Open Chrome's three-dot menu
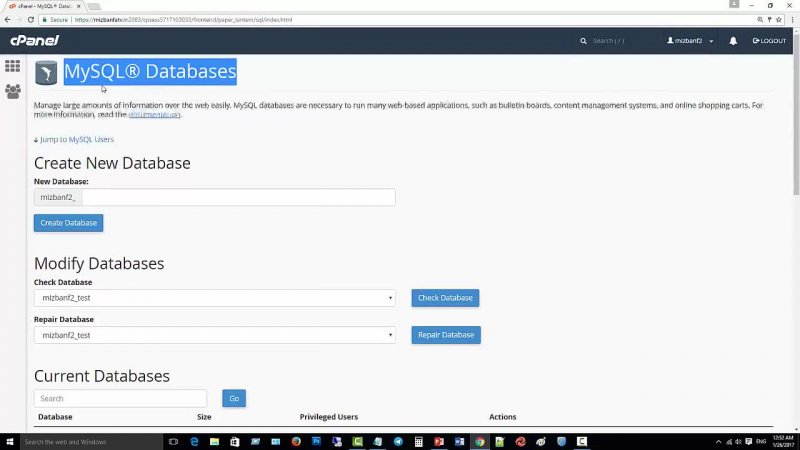 pos(789,19)
